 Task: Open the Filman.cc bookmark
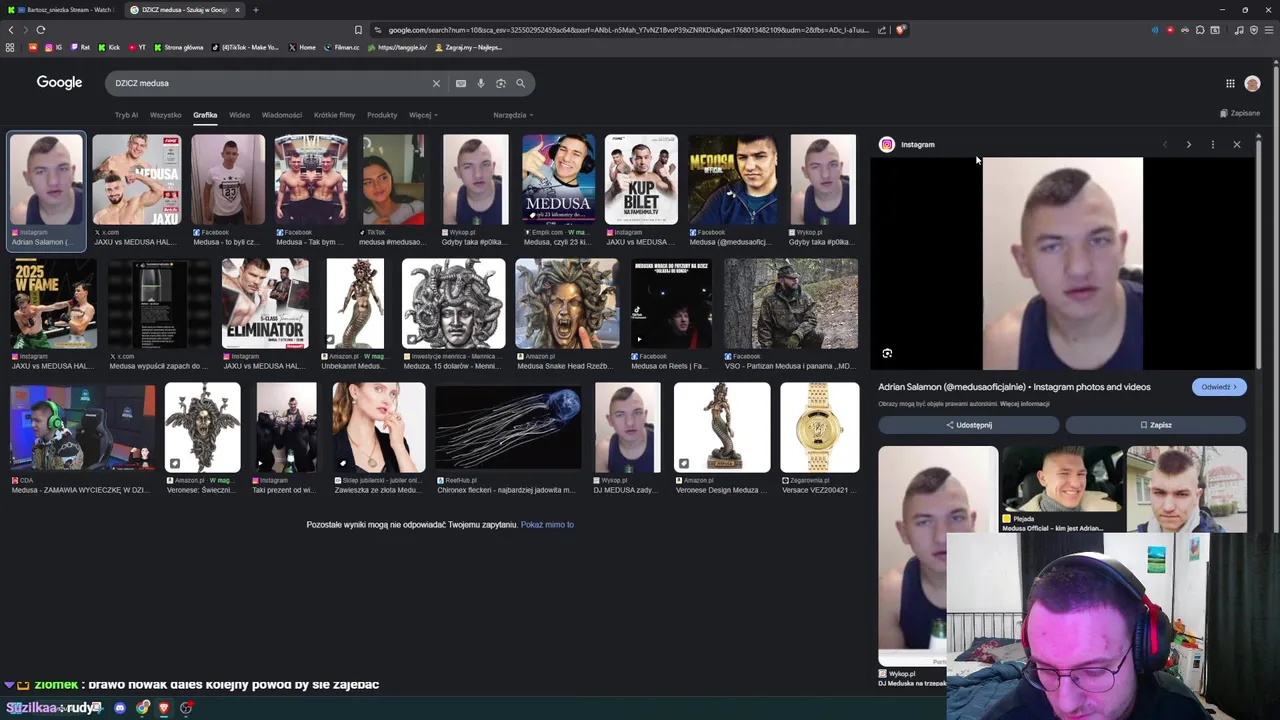[x=341, y=47]
